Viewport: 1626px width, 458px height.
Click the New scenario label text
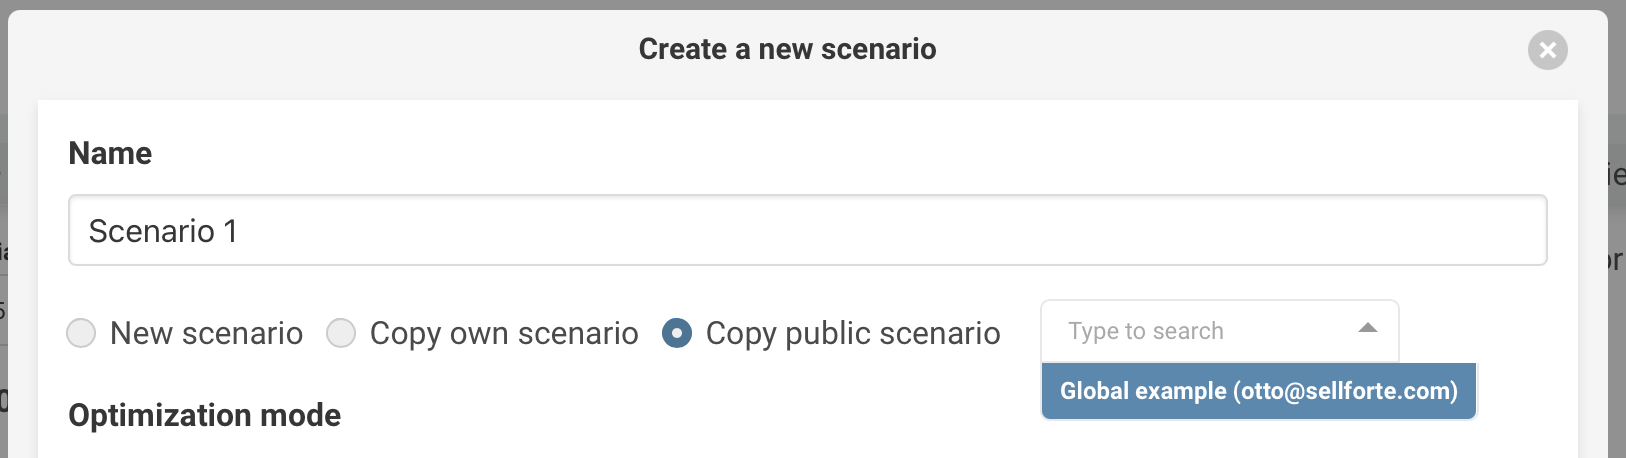[x=206, y=333]
